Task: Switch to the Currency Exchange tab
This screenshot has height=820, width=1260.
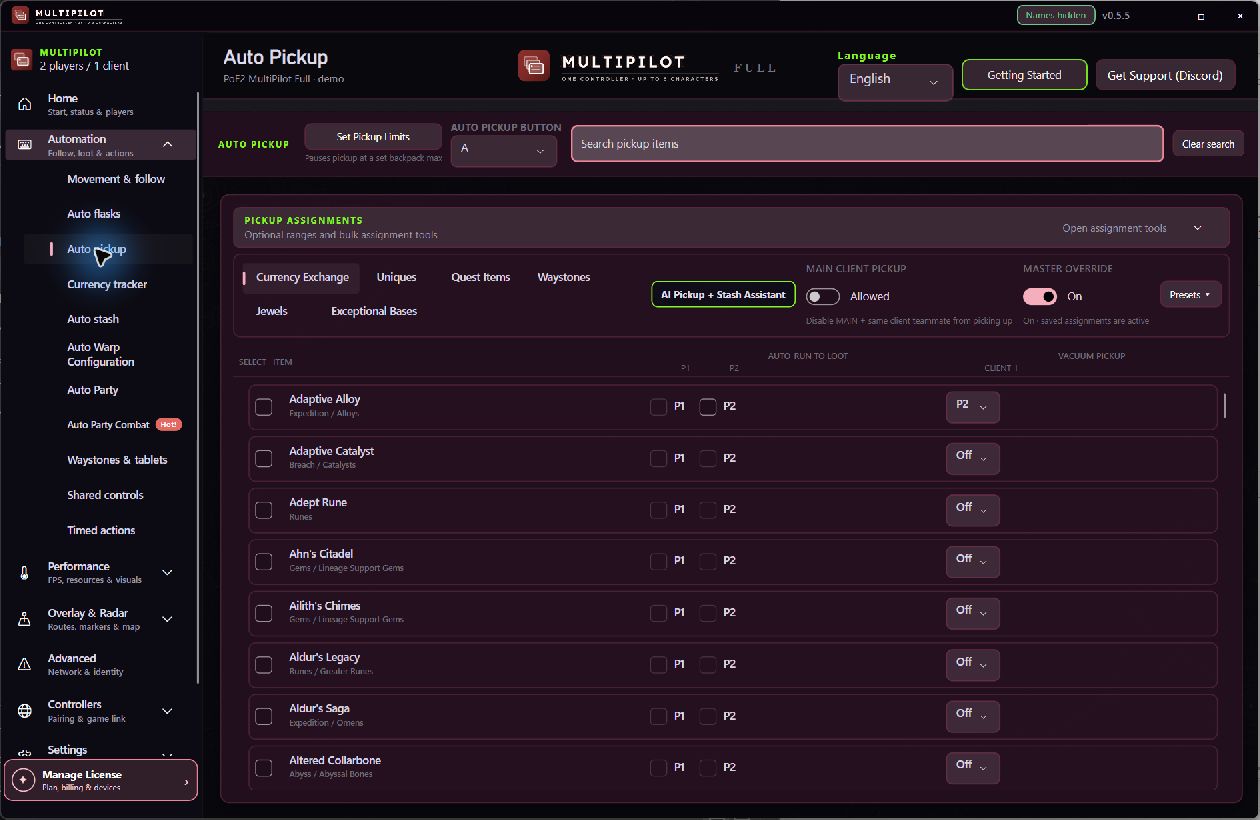Action: click(x=301, y=278)
